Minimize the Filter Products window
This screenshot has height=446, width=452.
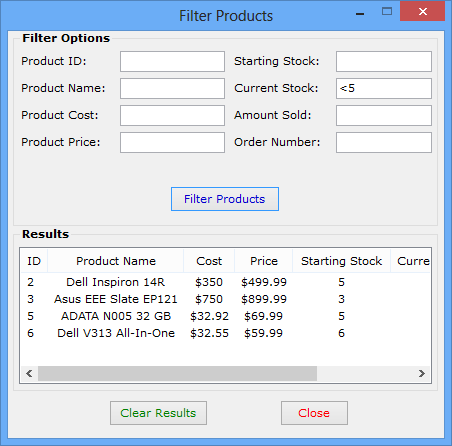coord(360,14)
